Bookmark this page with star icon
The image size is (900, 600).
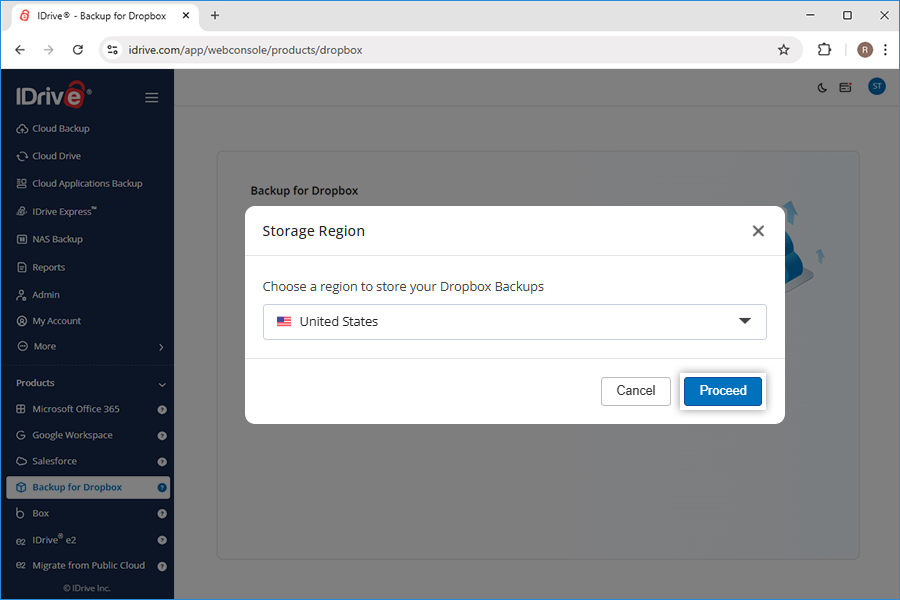click(x=783, y=50)
